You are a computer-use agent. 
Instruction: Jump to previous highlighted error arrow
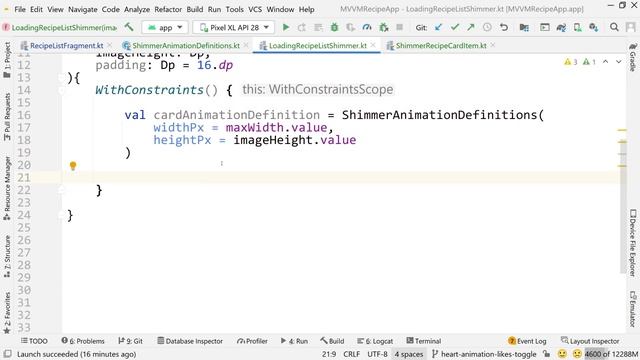[x=606, y=62]
